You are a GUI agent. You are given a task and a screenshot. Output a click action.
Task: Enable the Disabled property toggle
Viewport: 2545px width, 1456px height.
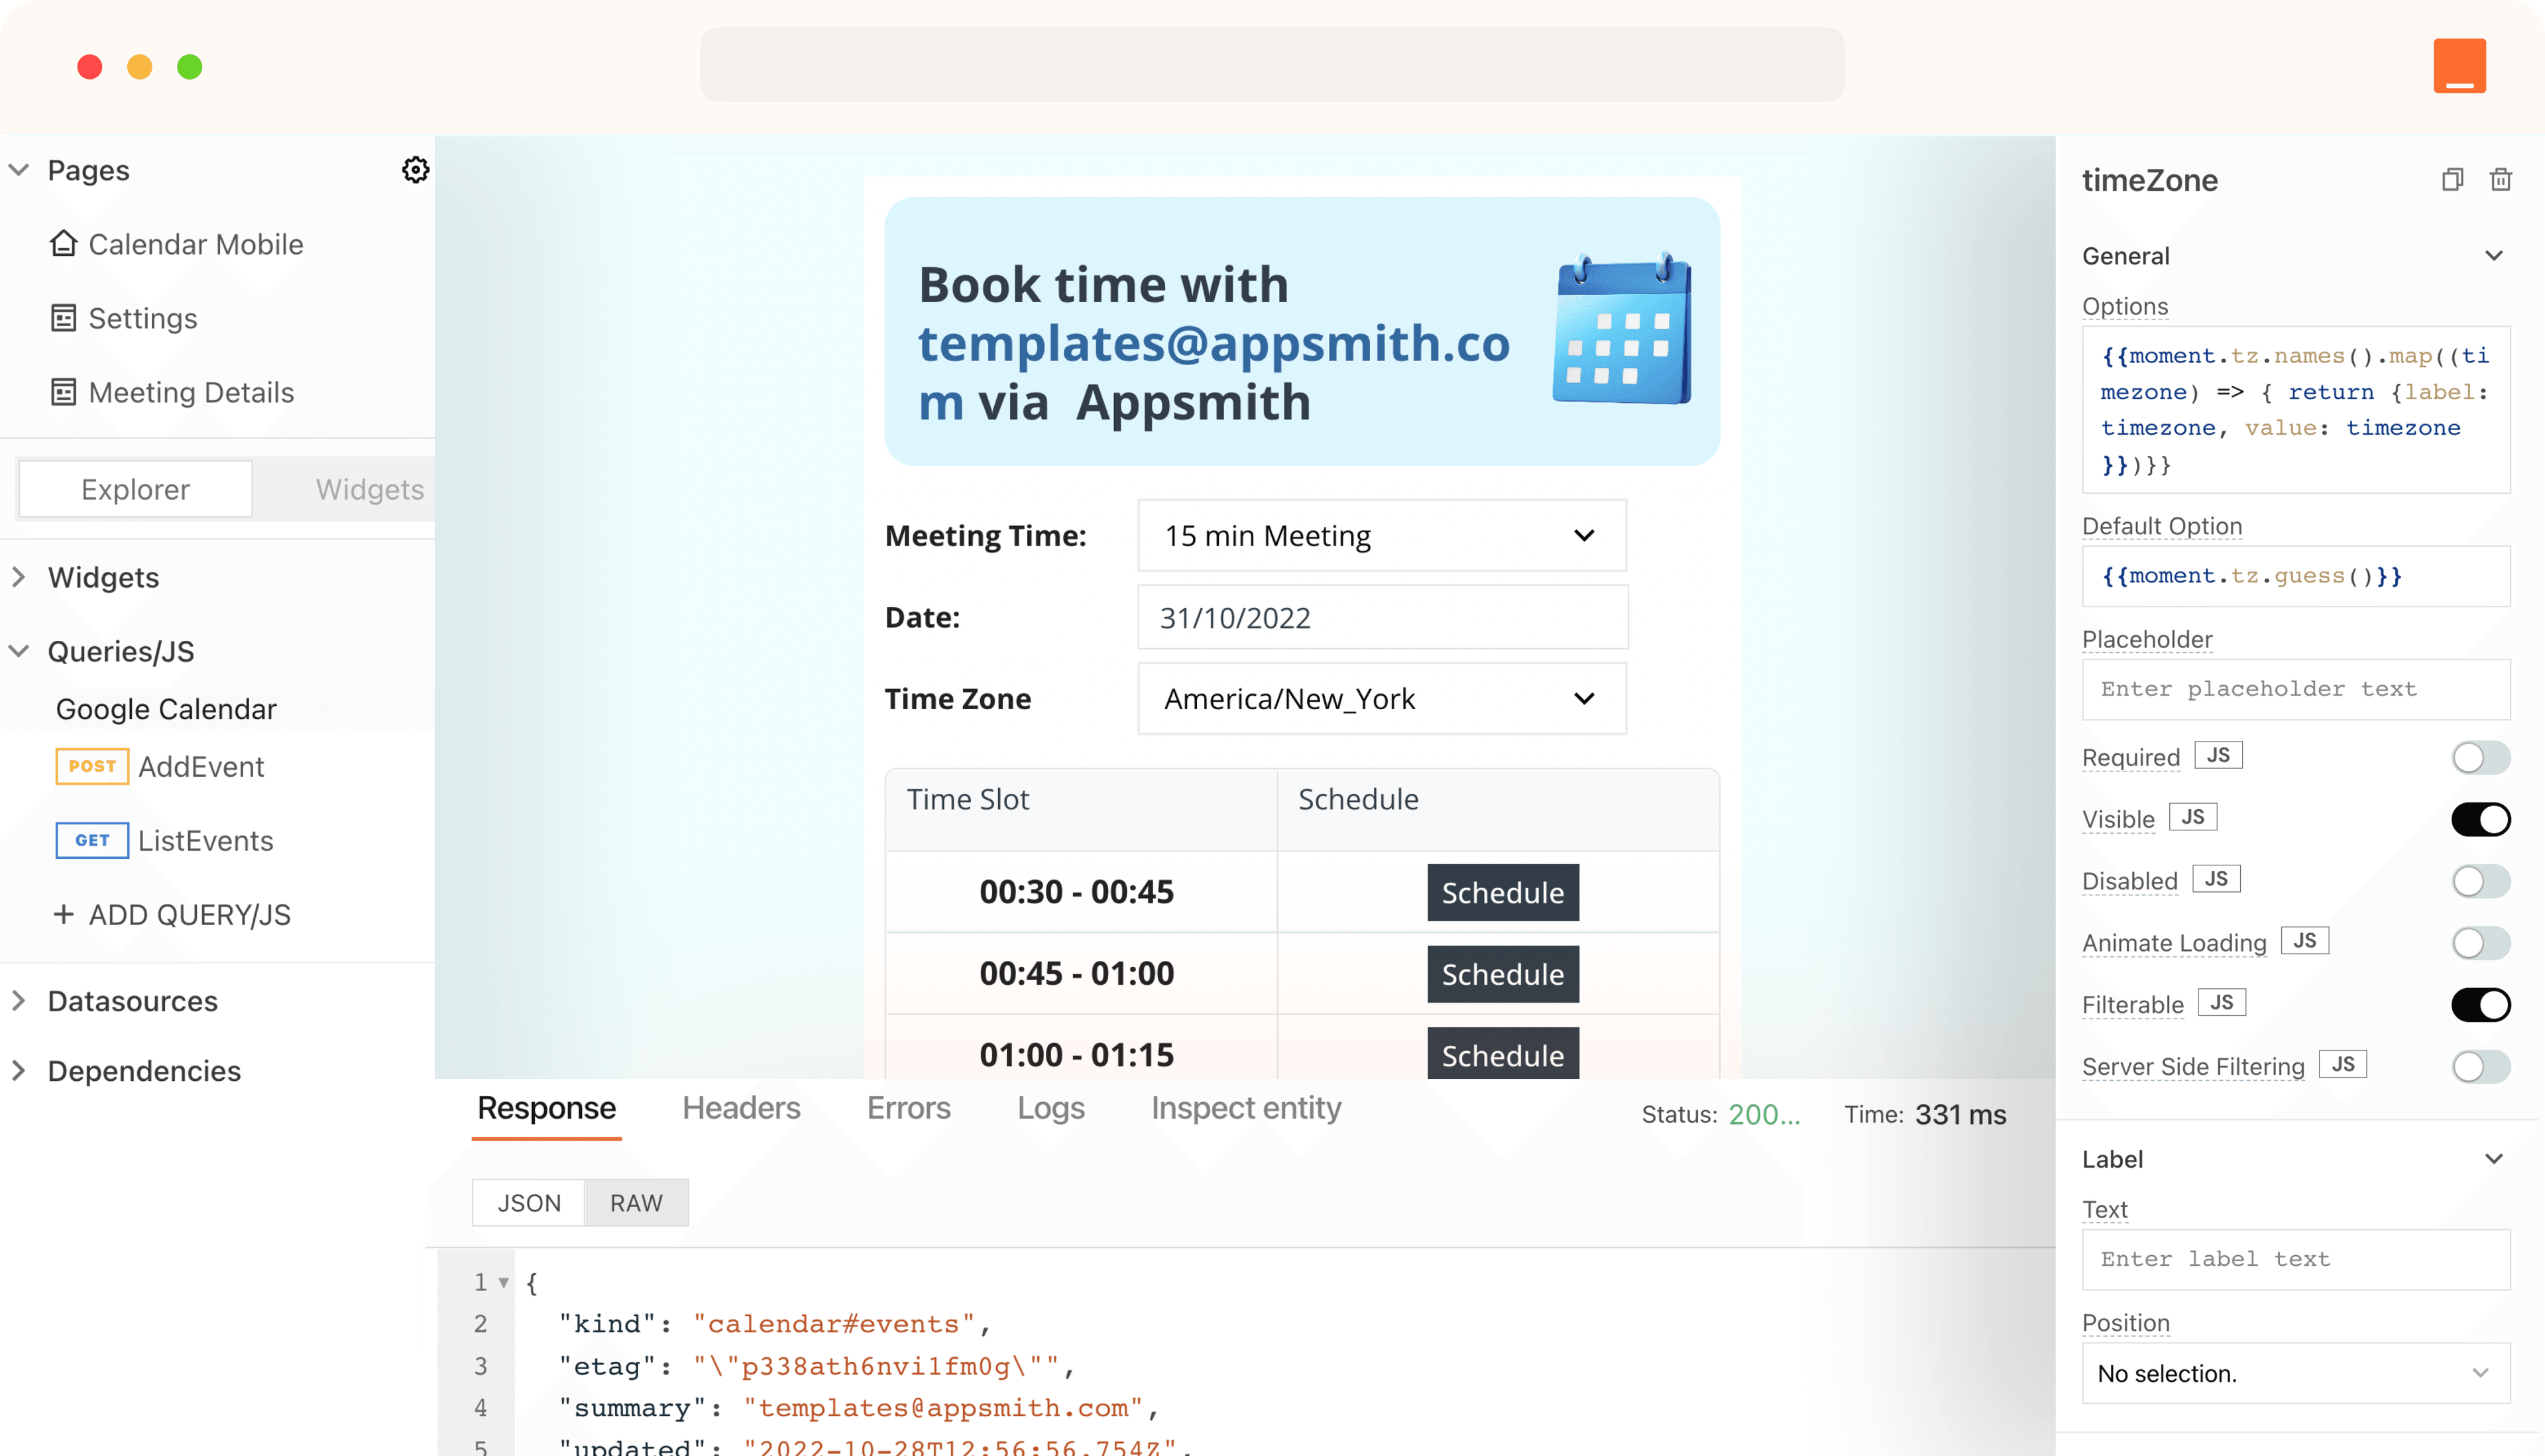point(2480,881)
